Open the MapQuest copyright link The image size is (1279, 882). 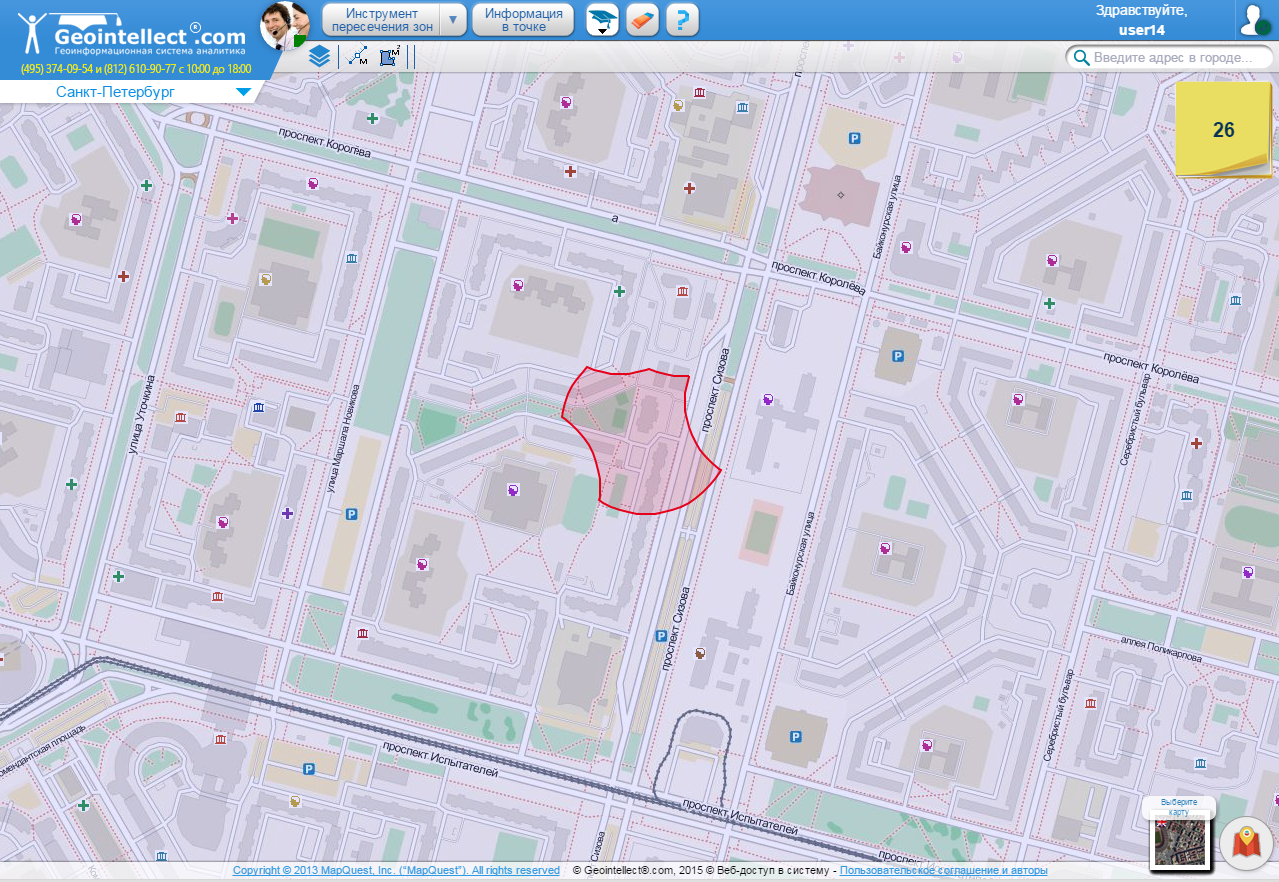point(396,870)
